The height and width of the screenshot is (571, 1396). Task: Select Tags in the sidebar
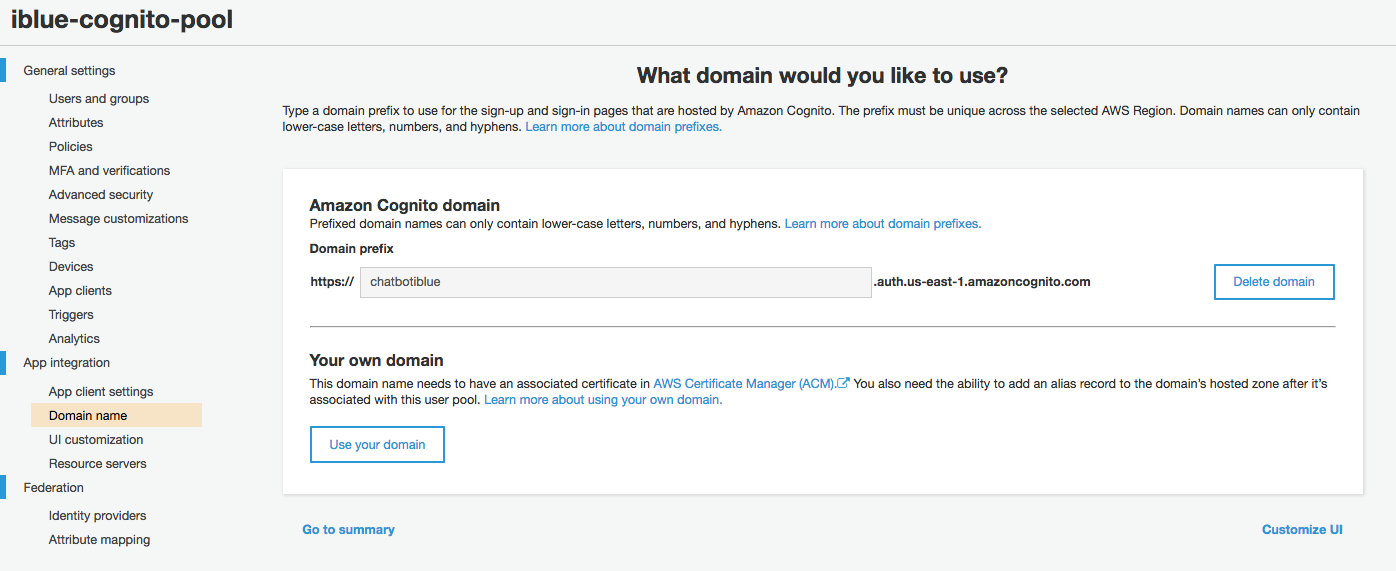(62, 243)
